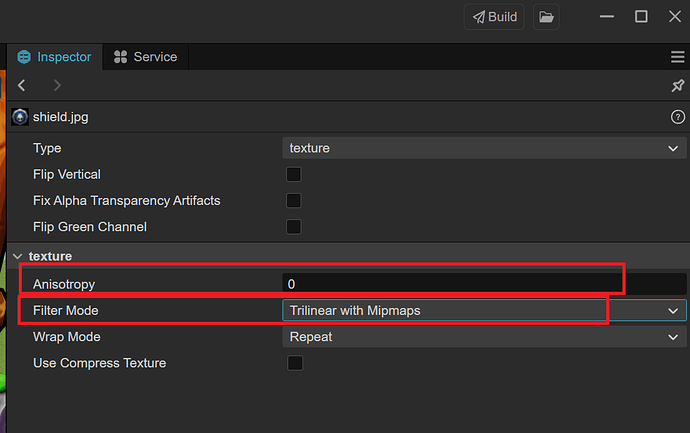This screenshot has height=433, width=690.
Task: Go back with the left arrow
Action: pyautogui.click(x=22, y=86)
